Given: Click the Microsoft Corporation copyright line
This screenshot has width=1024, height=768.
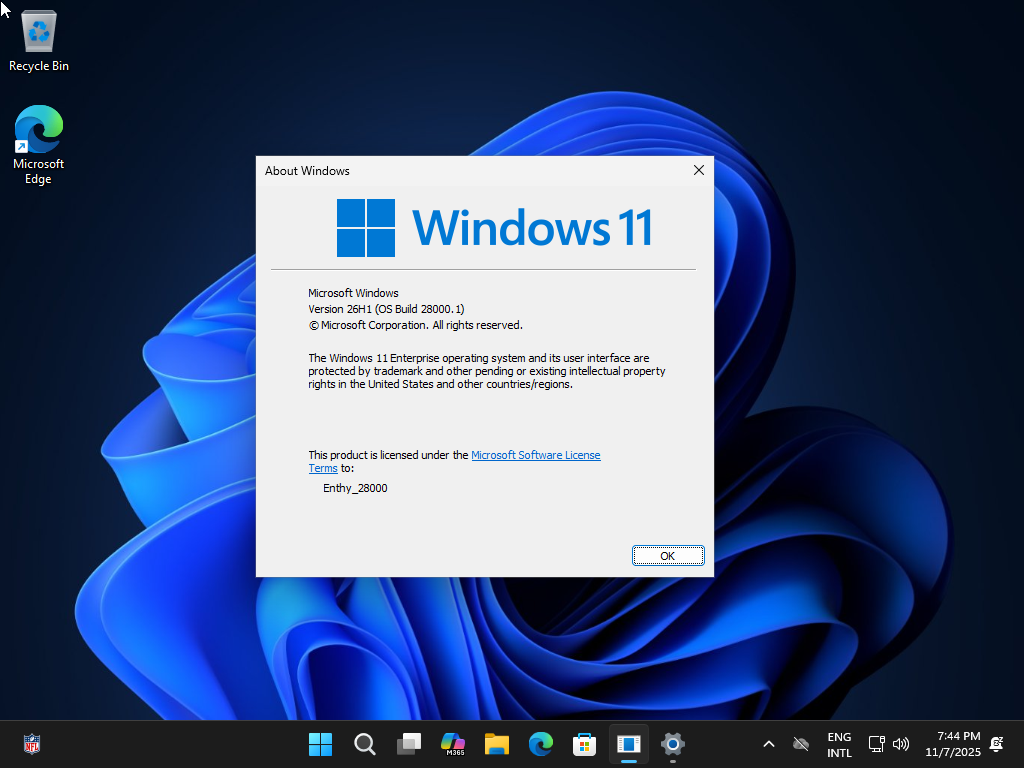Looking at the screenshot, I should [415, 325].
